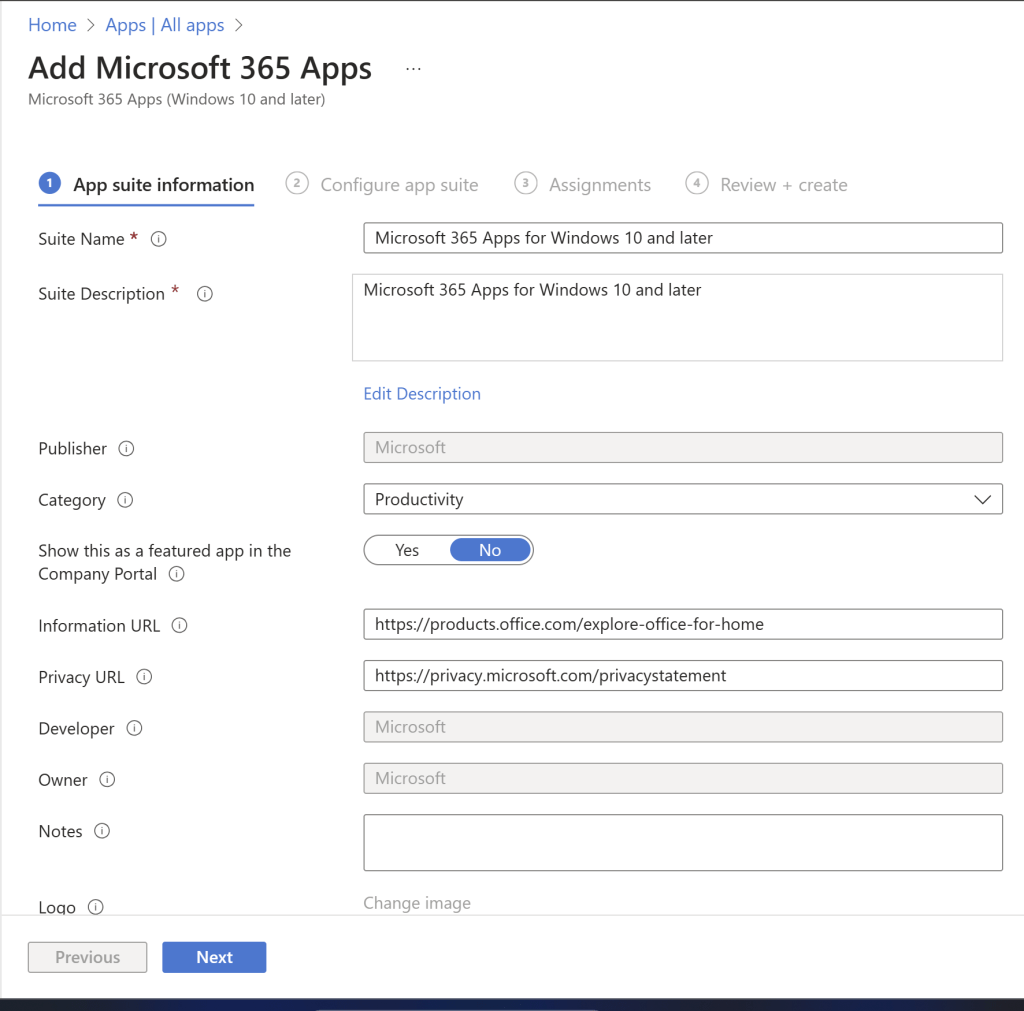Click the Privacy URL info icon
1024x1011 pixels.
144,677
